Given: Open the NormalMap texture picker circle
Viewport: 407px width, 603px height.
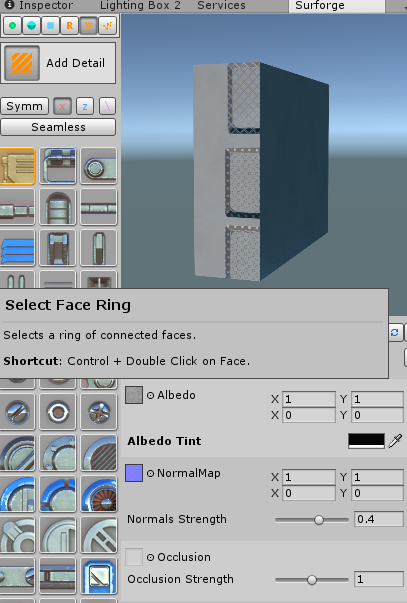Looking at the screenshot, I should tap(150, 473).
